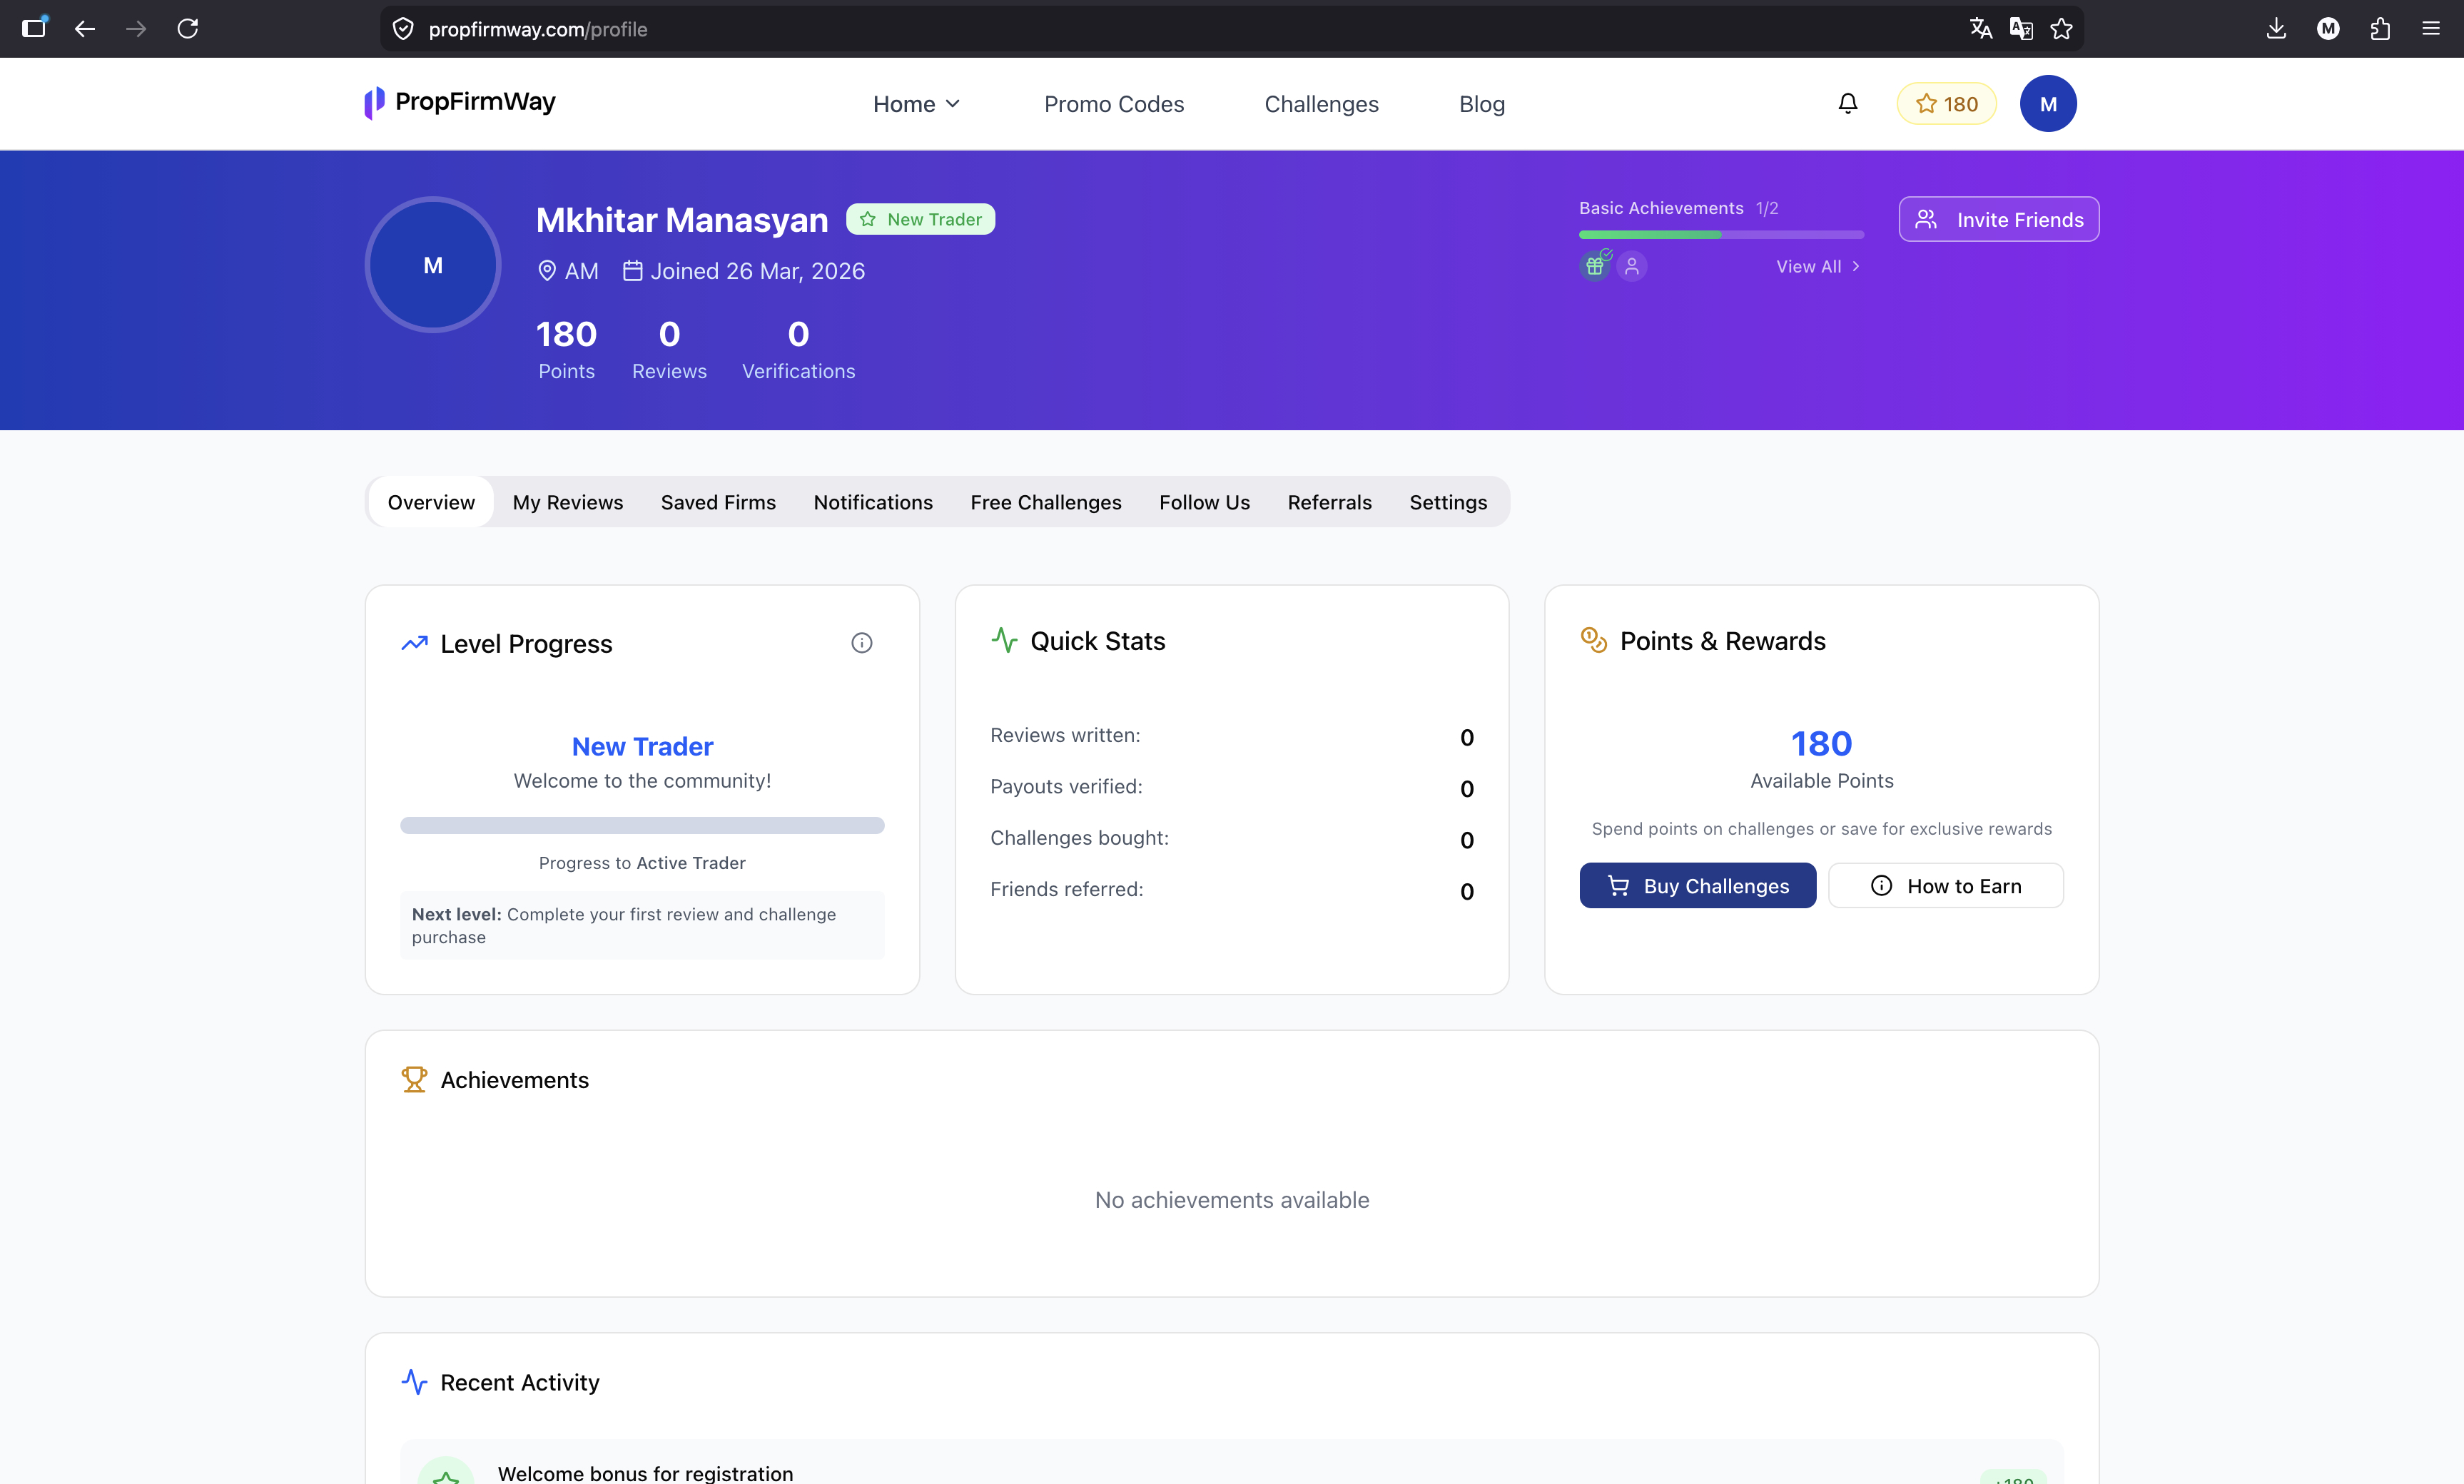Expand the Home dropdown menu
Image resolution: width=2464 pixels, height=1484 pixels.
(916, 104)
